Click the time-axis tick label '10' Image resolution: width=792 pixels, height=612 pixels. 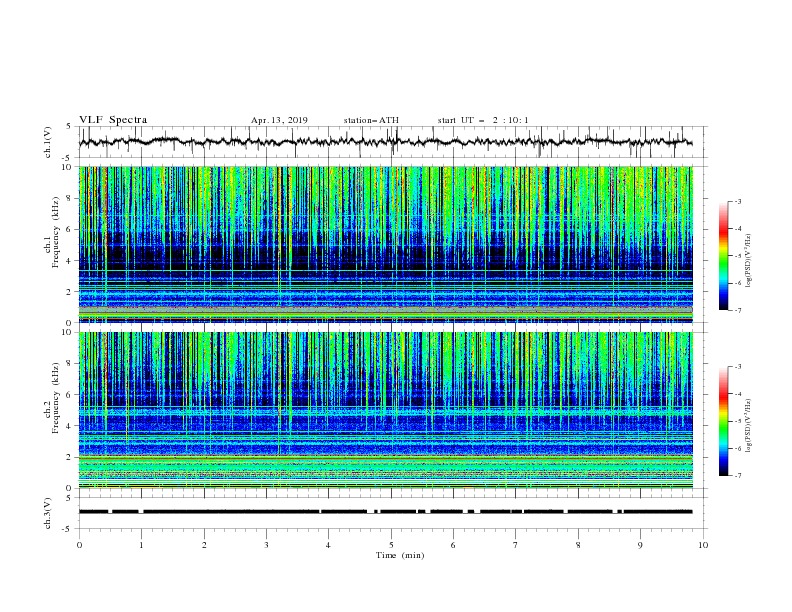[703, 545]
